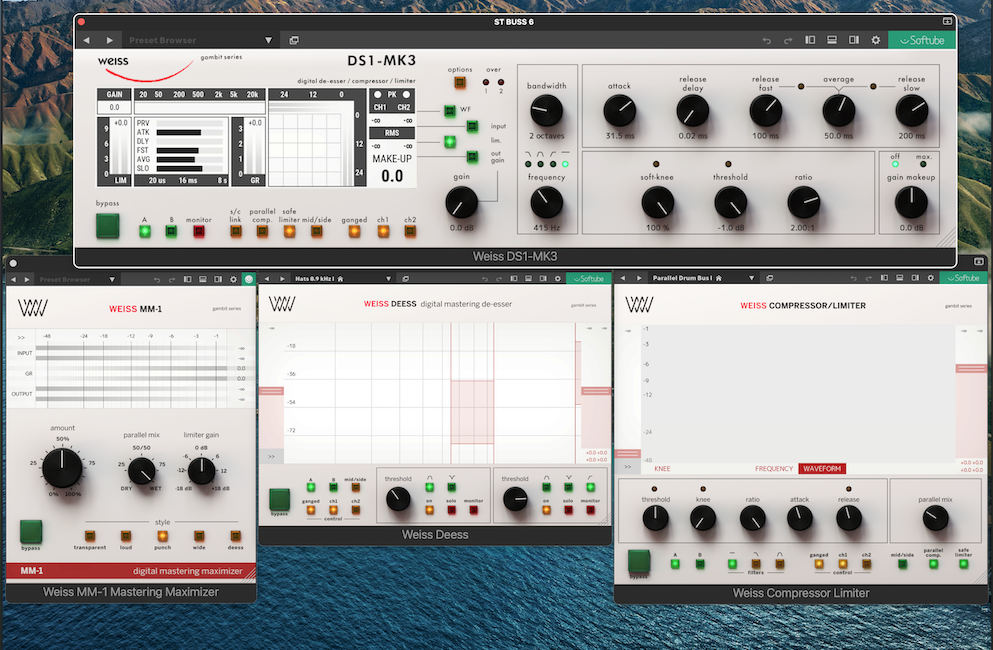Image resolution: width=993 pixels, height=650 pixels.
Task: Click the green round icon in MM-1 toolbar
Action: (249, 279)
